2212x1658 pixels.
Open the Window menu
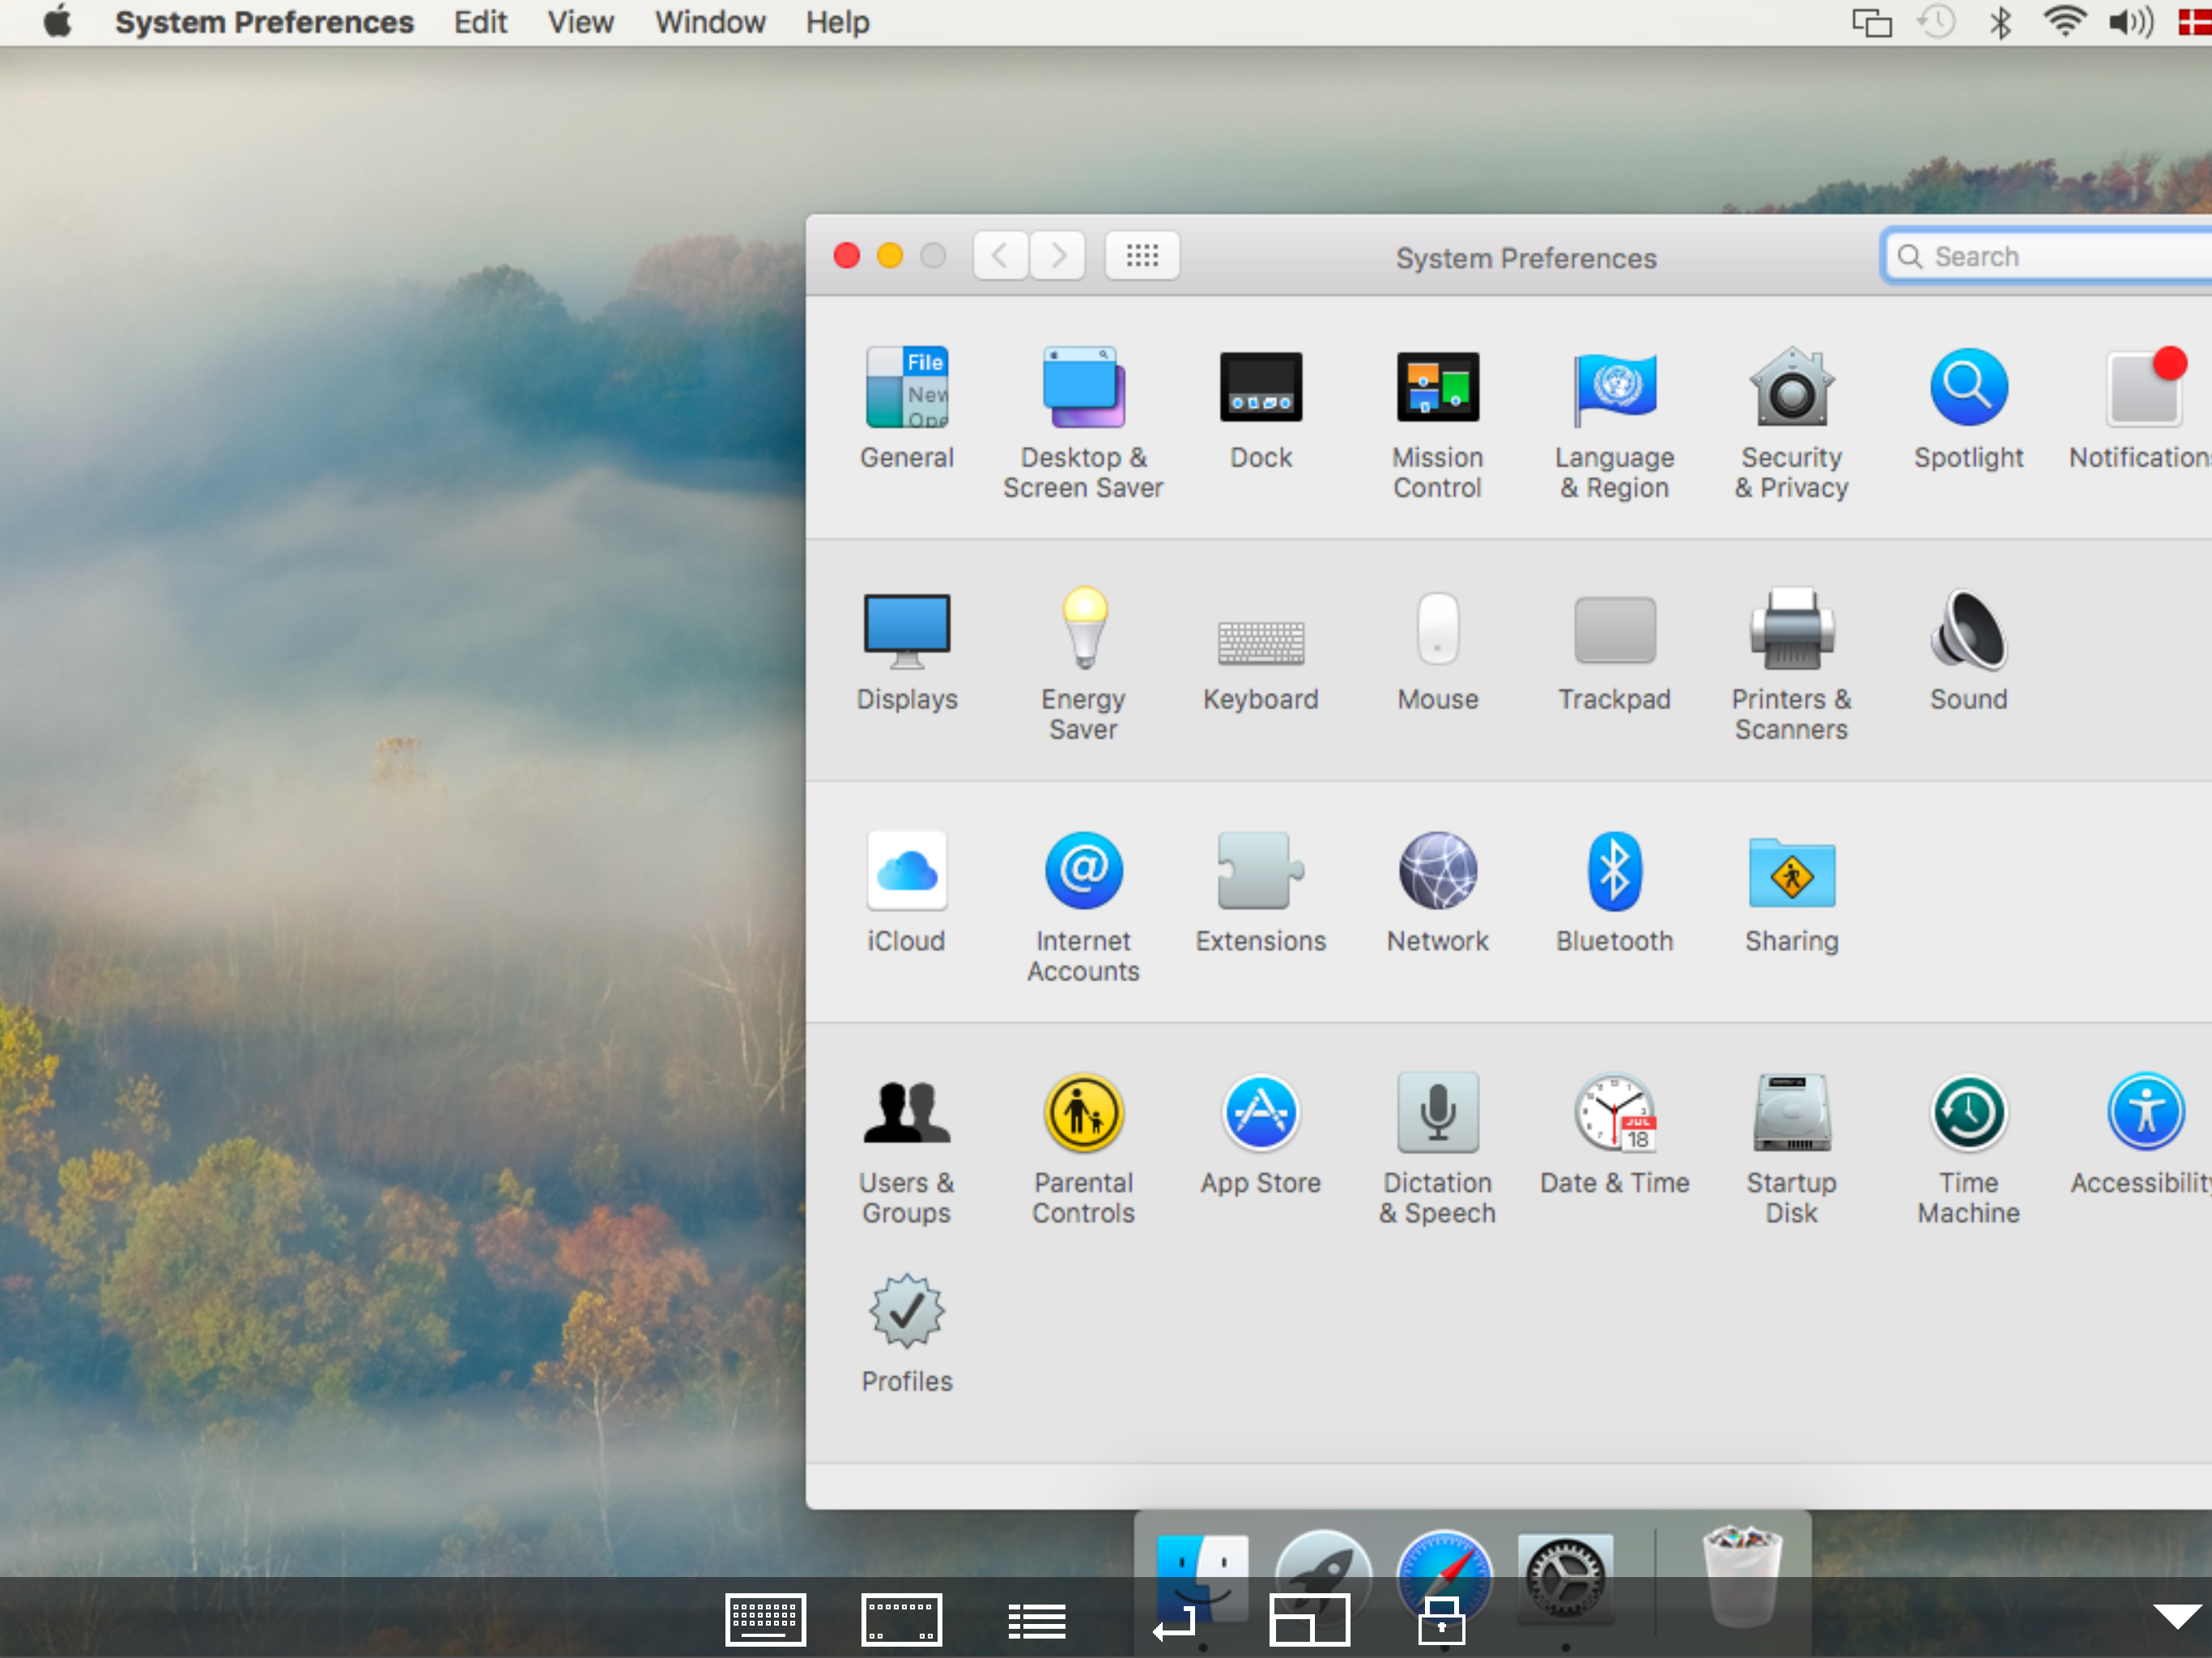(x=709, y=22)
